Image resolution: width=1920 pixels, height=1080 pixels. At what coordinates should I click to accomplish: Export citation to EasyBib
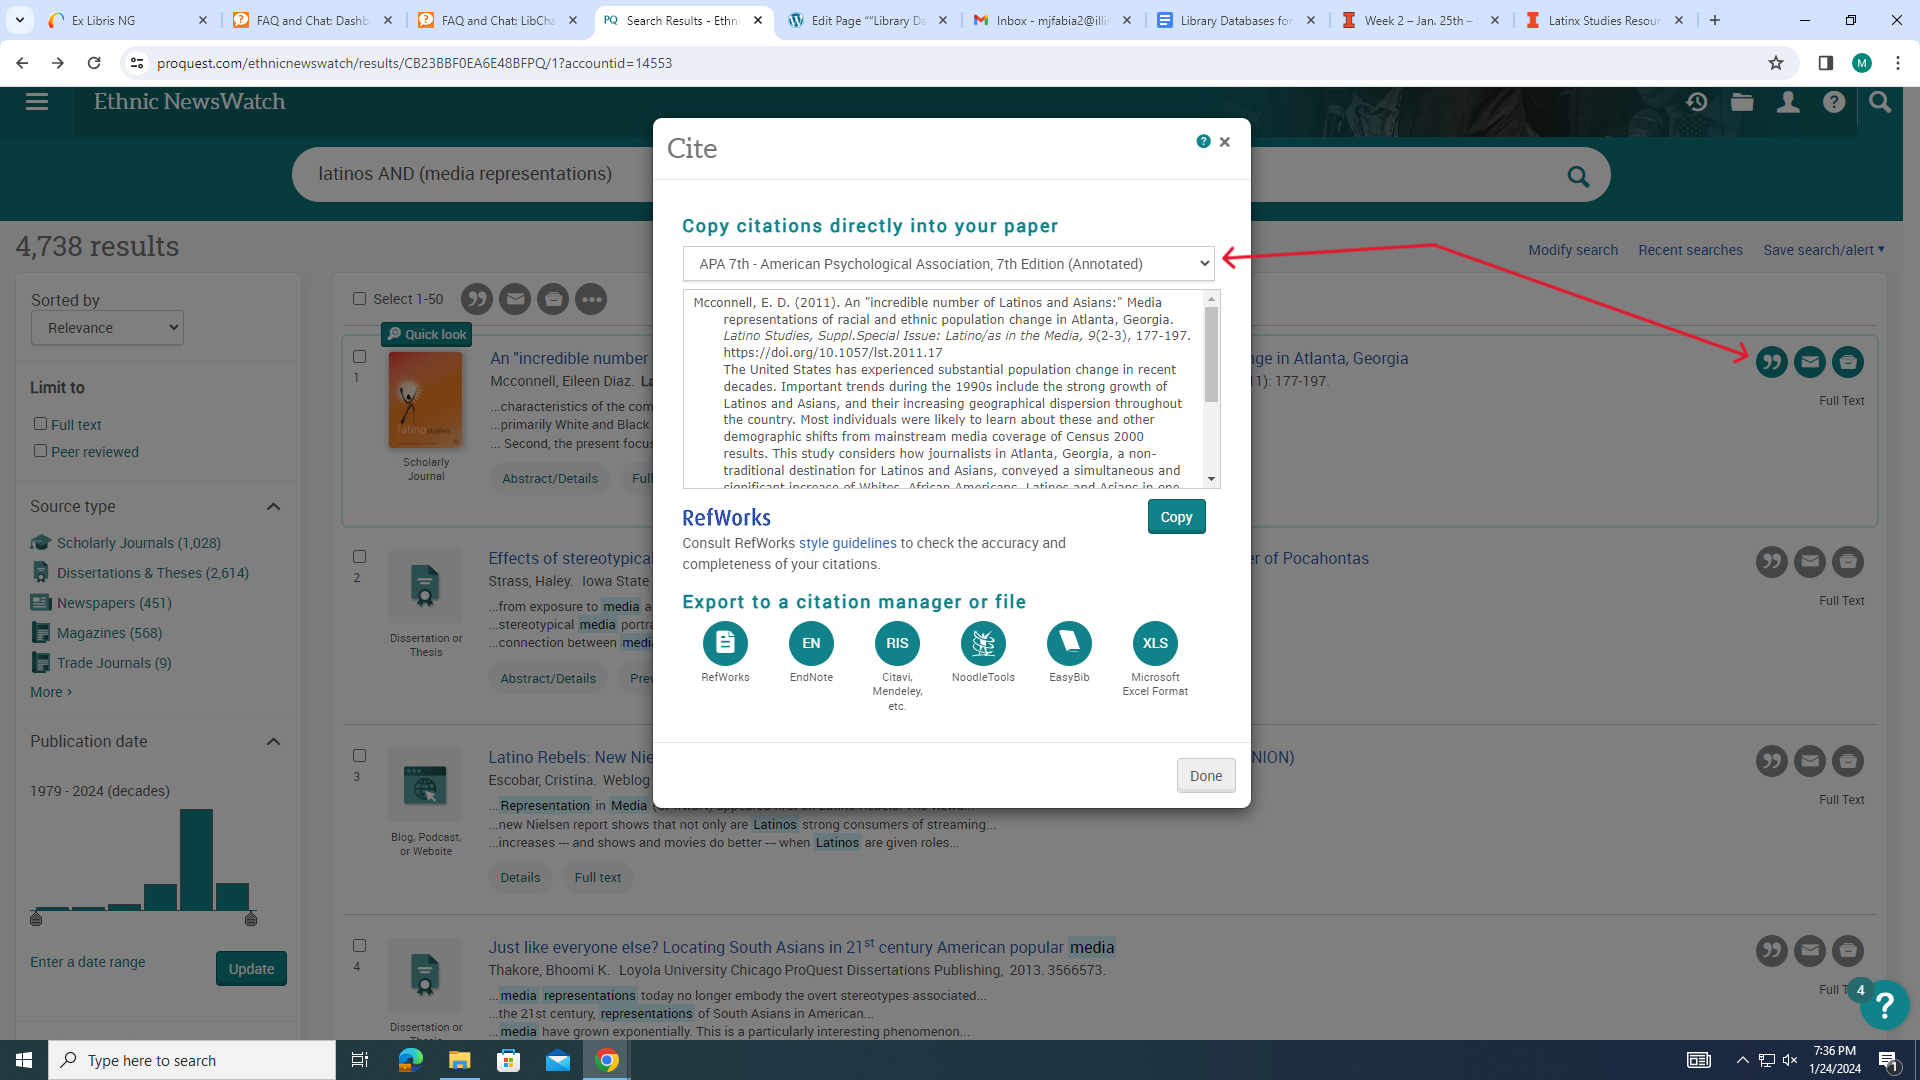[1069, 643]
